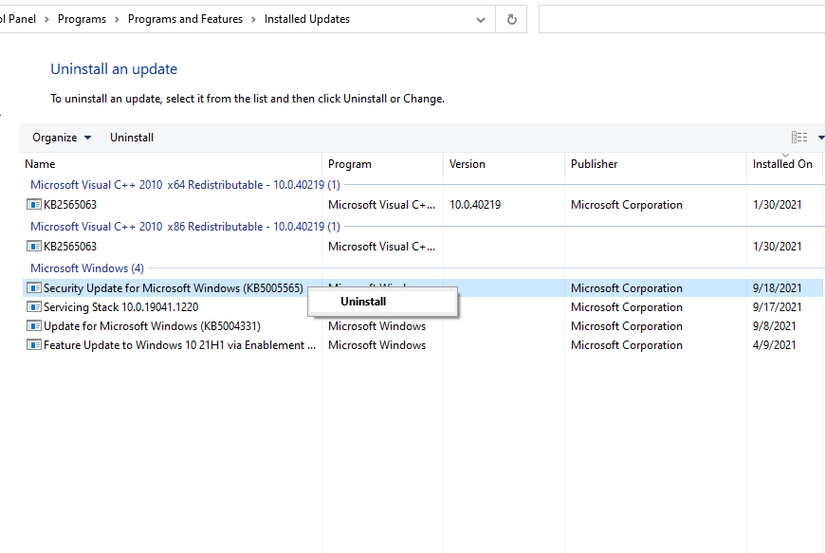The height and width of the screenshot is (553, 825).
Task: Click the version value 10.0.40219
Action: 475,205
